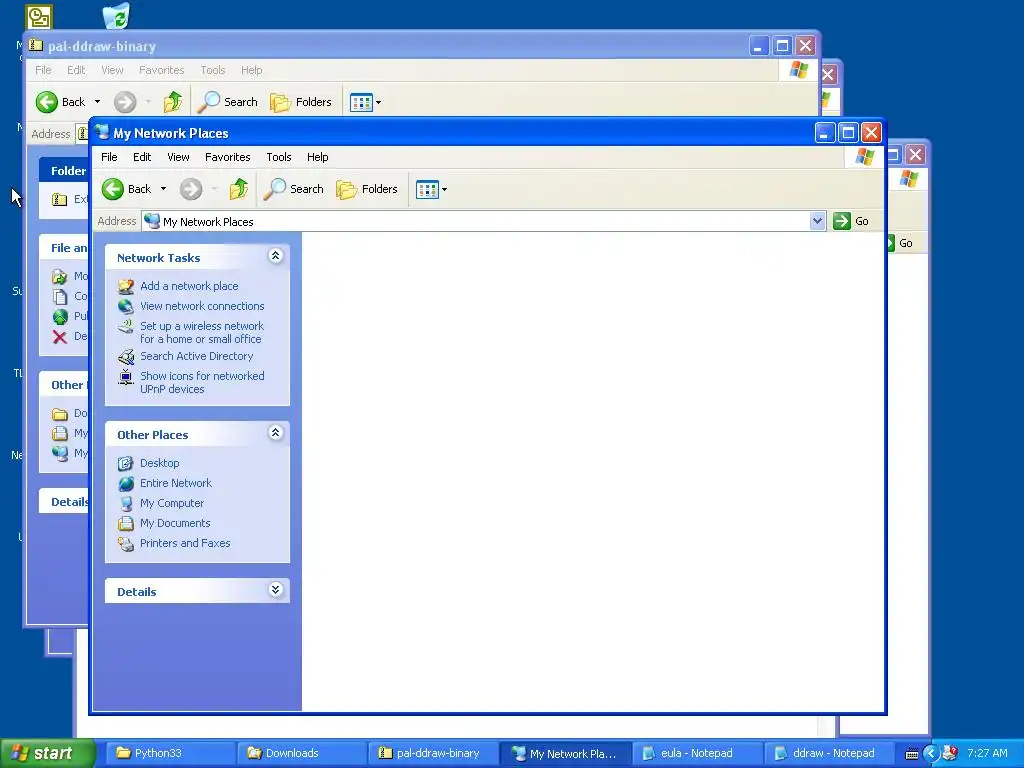Screen dimensions: 1024x768
Task: Open the address bar dropdown arrow
Action: coord(817,221)
